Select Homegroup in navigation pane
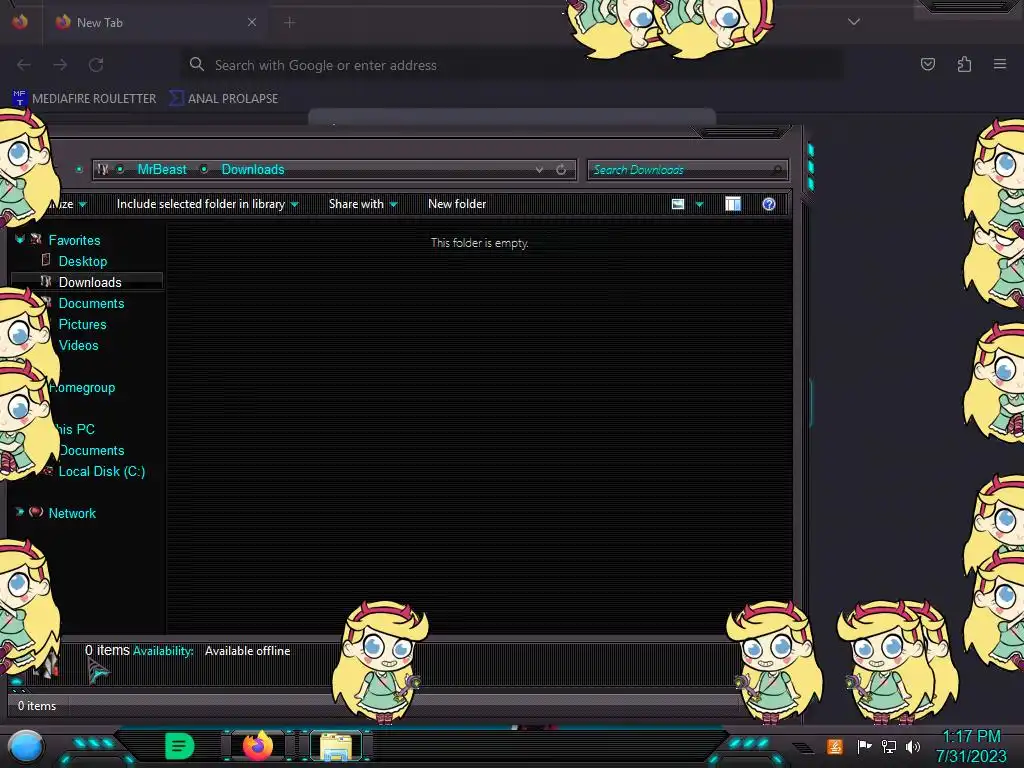The width and height of the screenshot is (1024, 768). pos(83,387)
